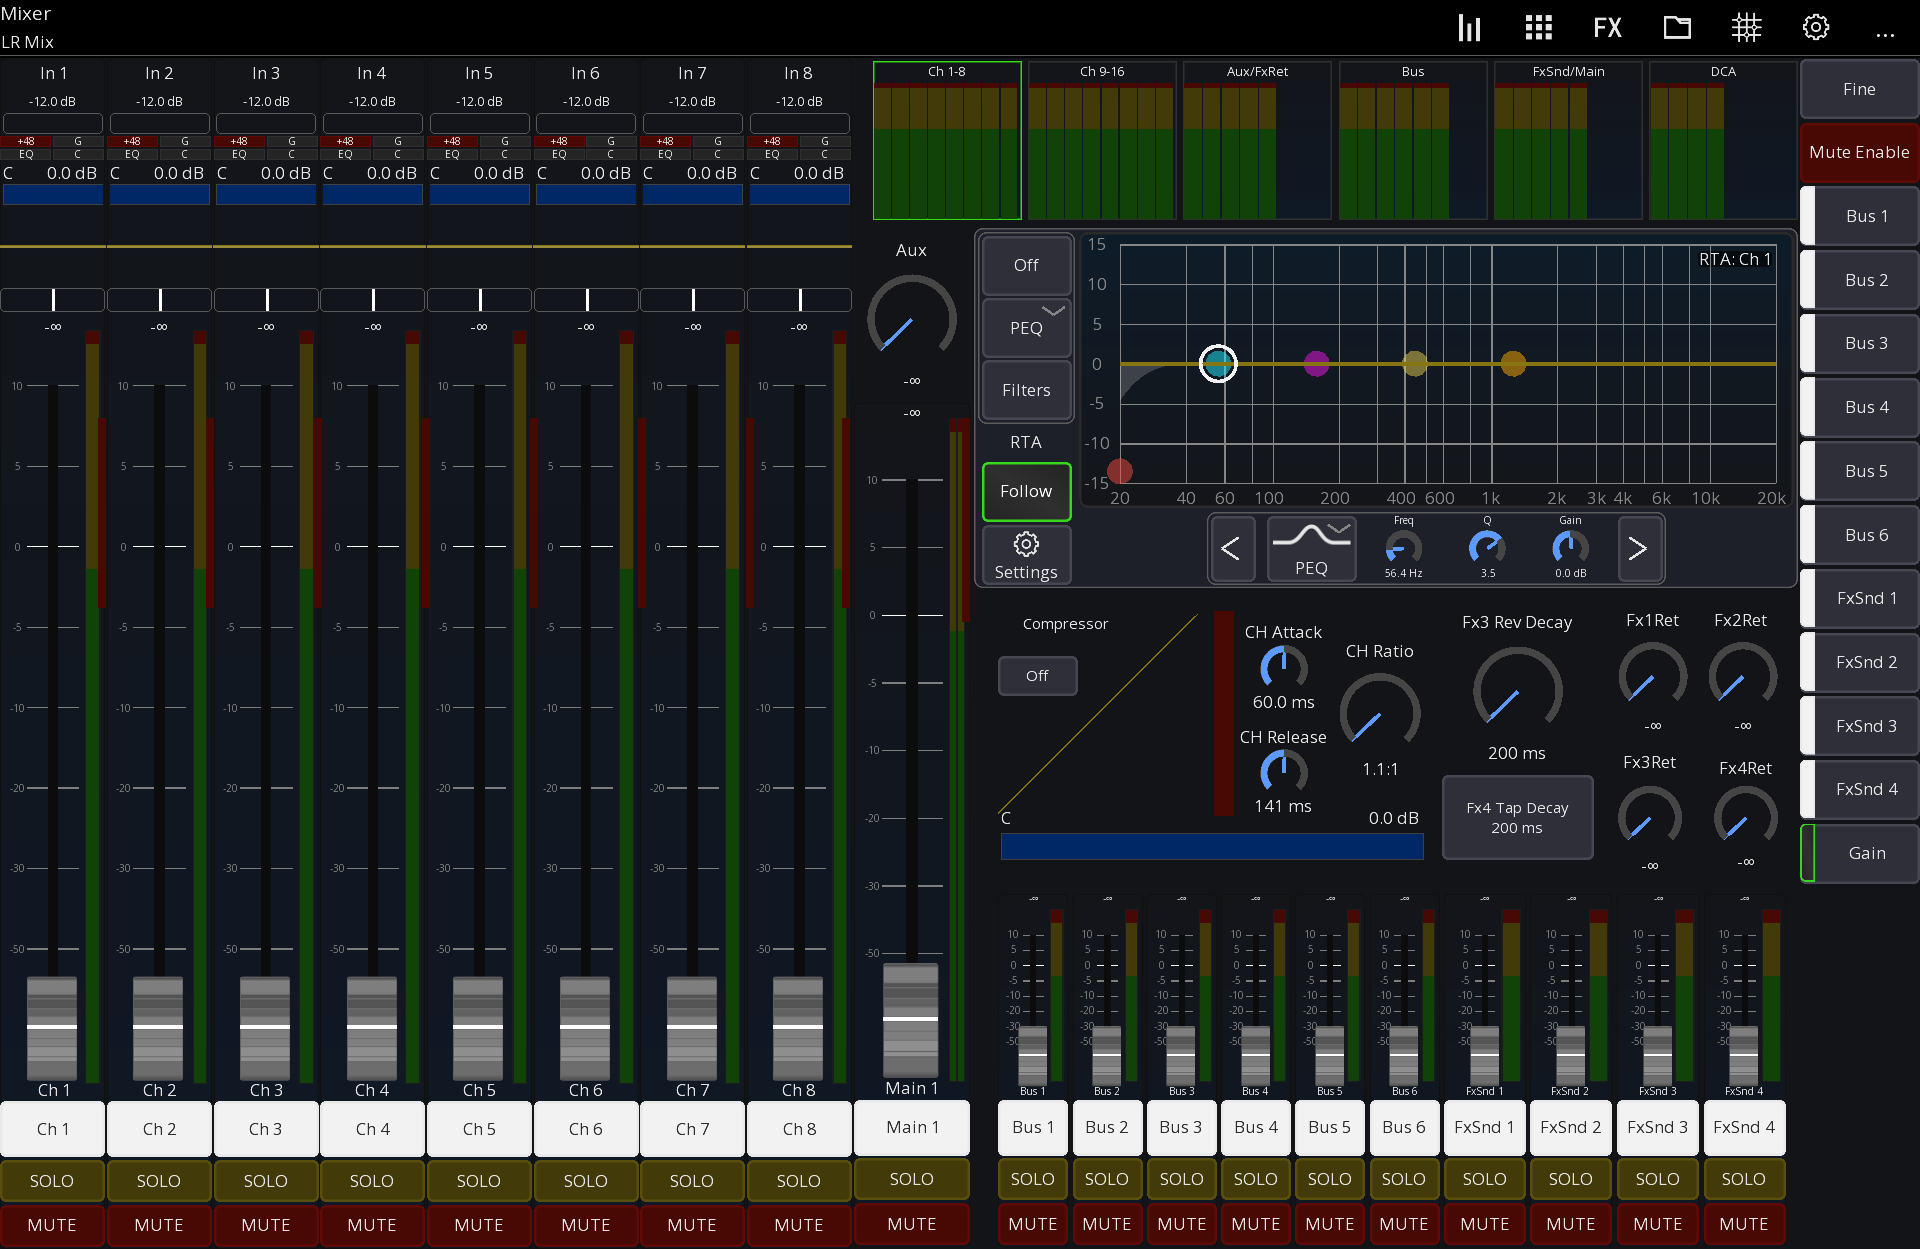Open the Filters button

click(1026, 391)
